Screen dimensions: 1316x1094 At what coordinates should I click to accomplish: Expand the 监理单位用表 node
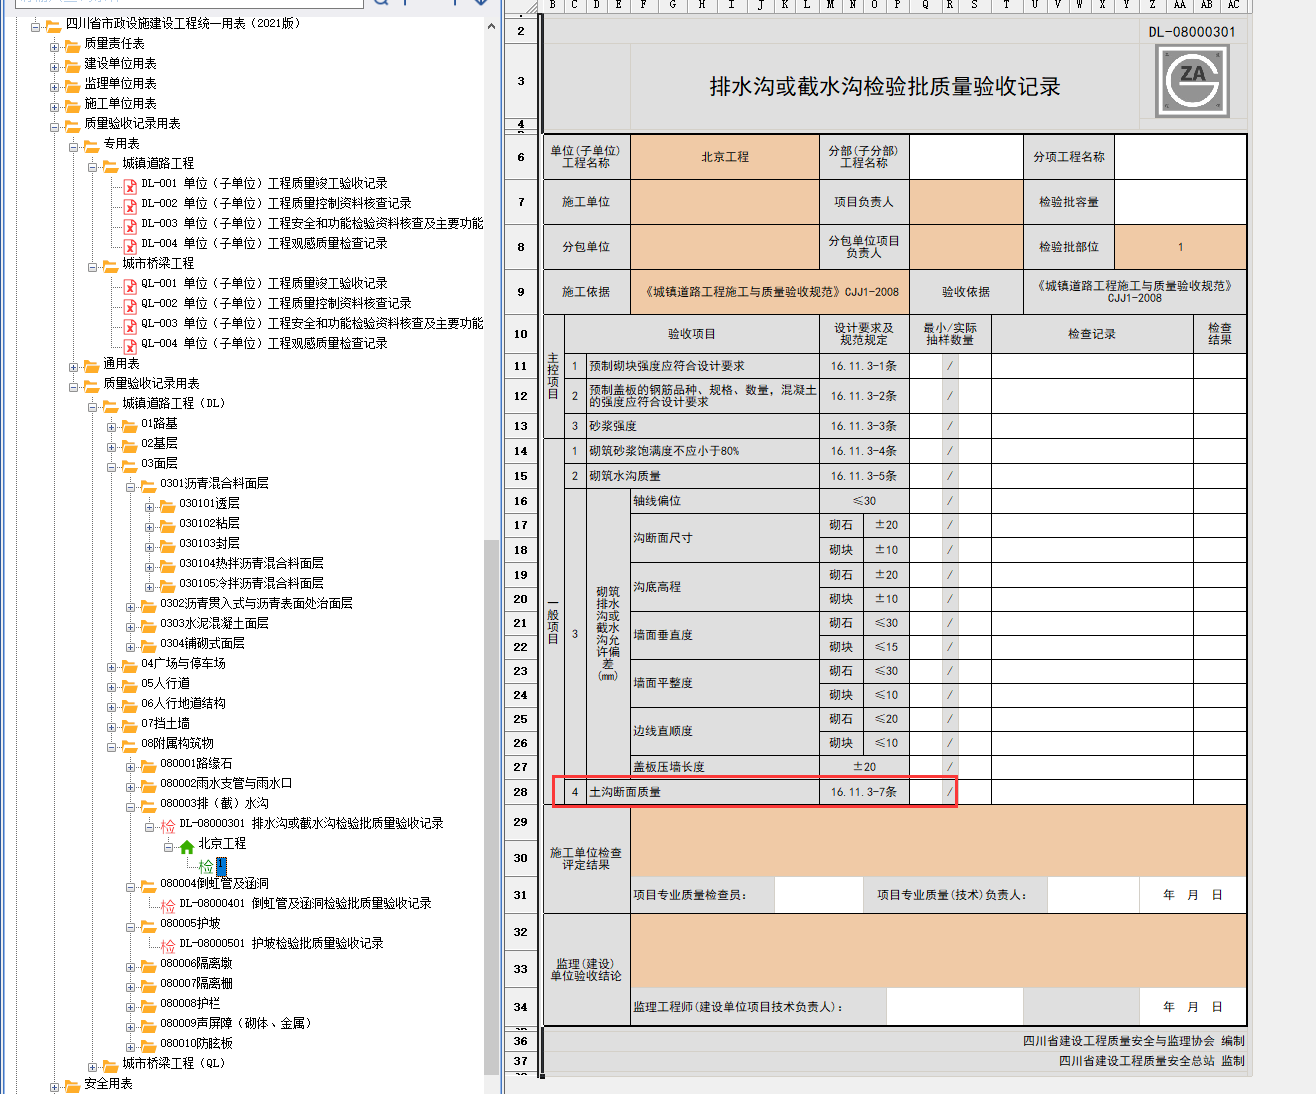pyautogui.click(x=55, y=86)
